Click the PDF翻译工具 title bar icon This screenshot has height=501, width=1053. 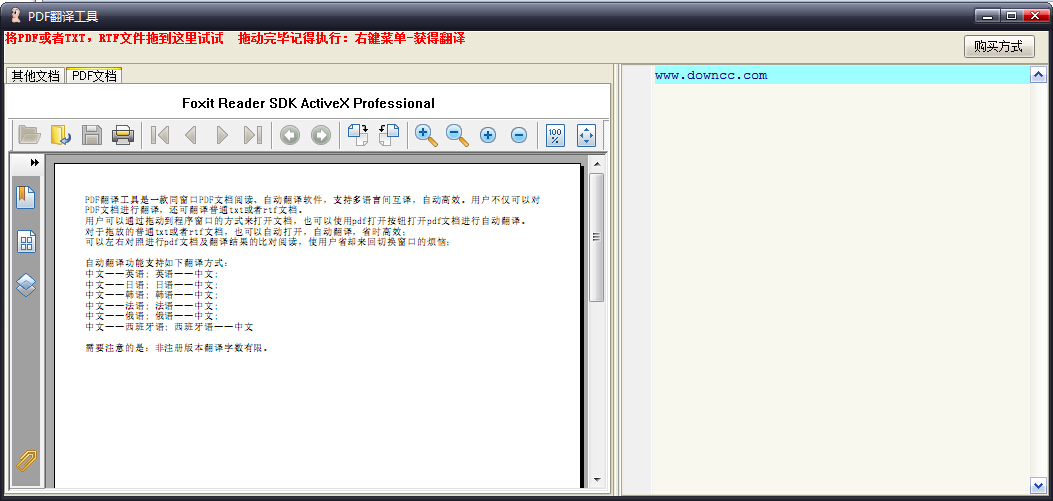click(14, 16)
